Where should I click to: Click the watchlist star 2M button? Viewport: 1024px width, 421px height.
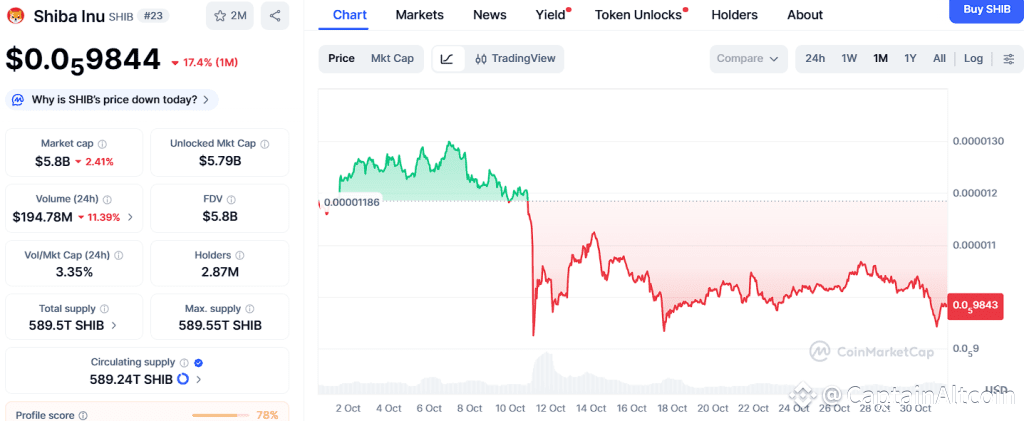230,15
